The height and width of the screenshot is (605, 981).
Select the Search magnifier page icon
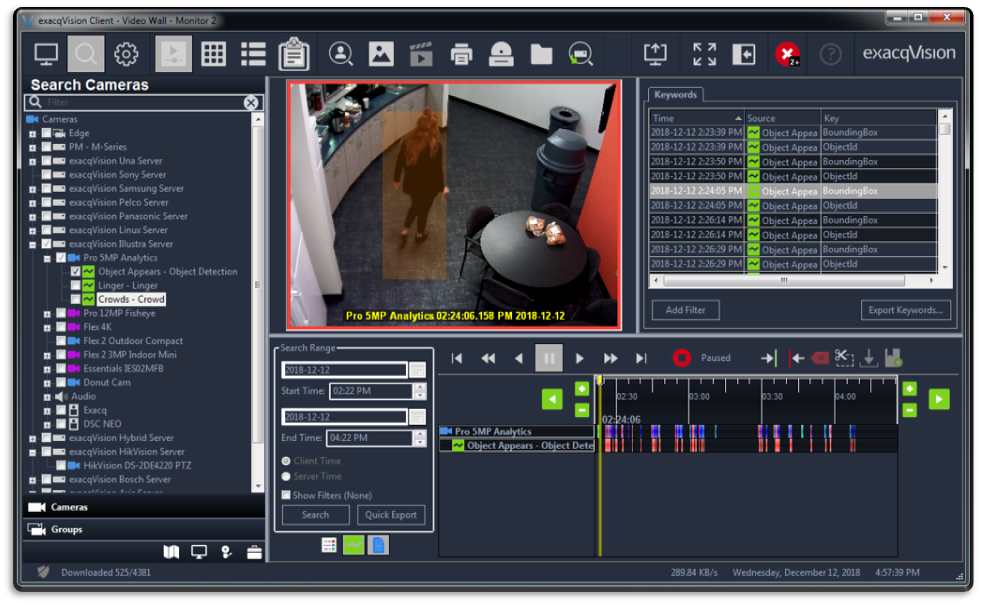click(x=86, y=54)
